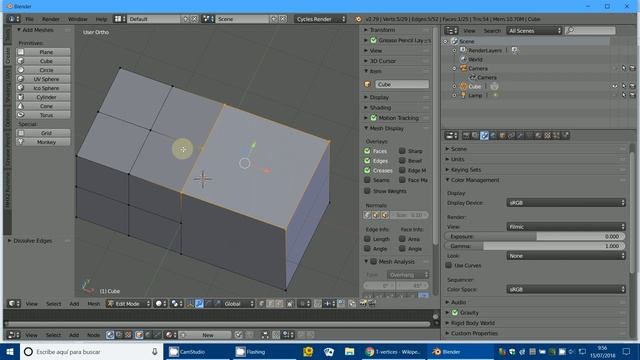Image resolution: width=640 pixels, height=360 pixels.
Task: Open the Display Device sRGB dropdown
Action: [x=566, y=203]
